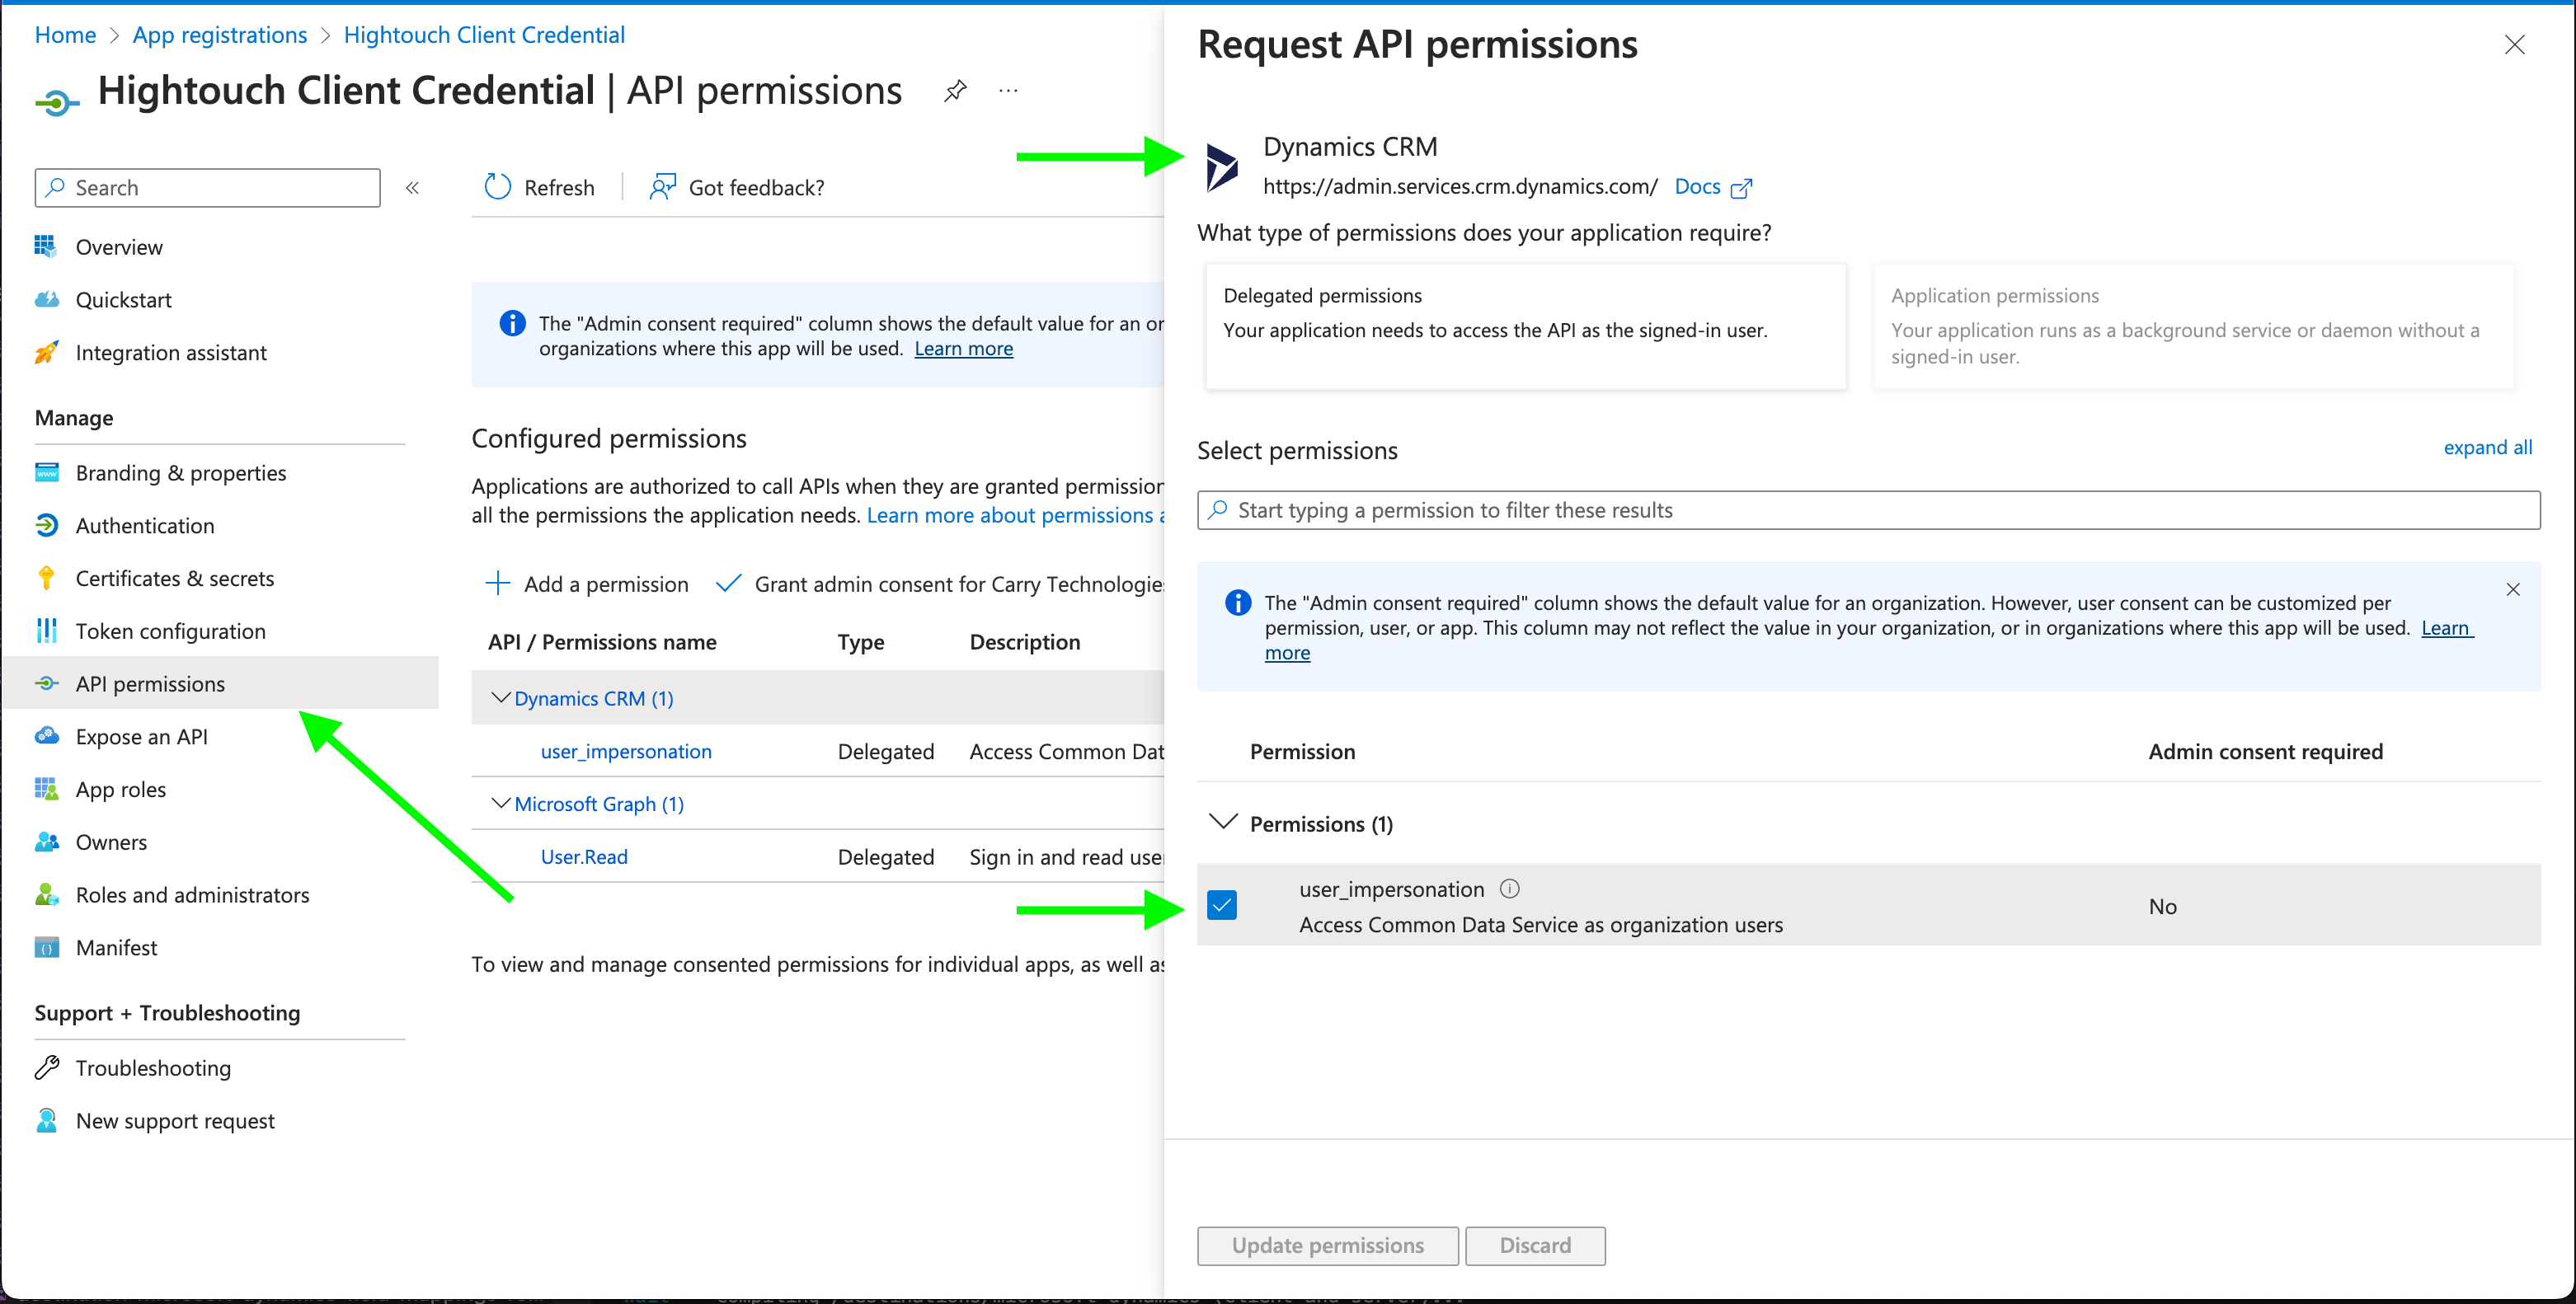Click the Integration assistant rocket icon

click(46, 352)
